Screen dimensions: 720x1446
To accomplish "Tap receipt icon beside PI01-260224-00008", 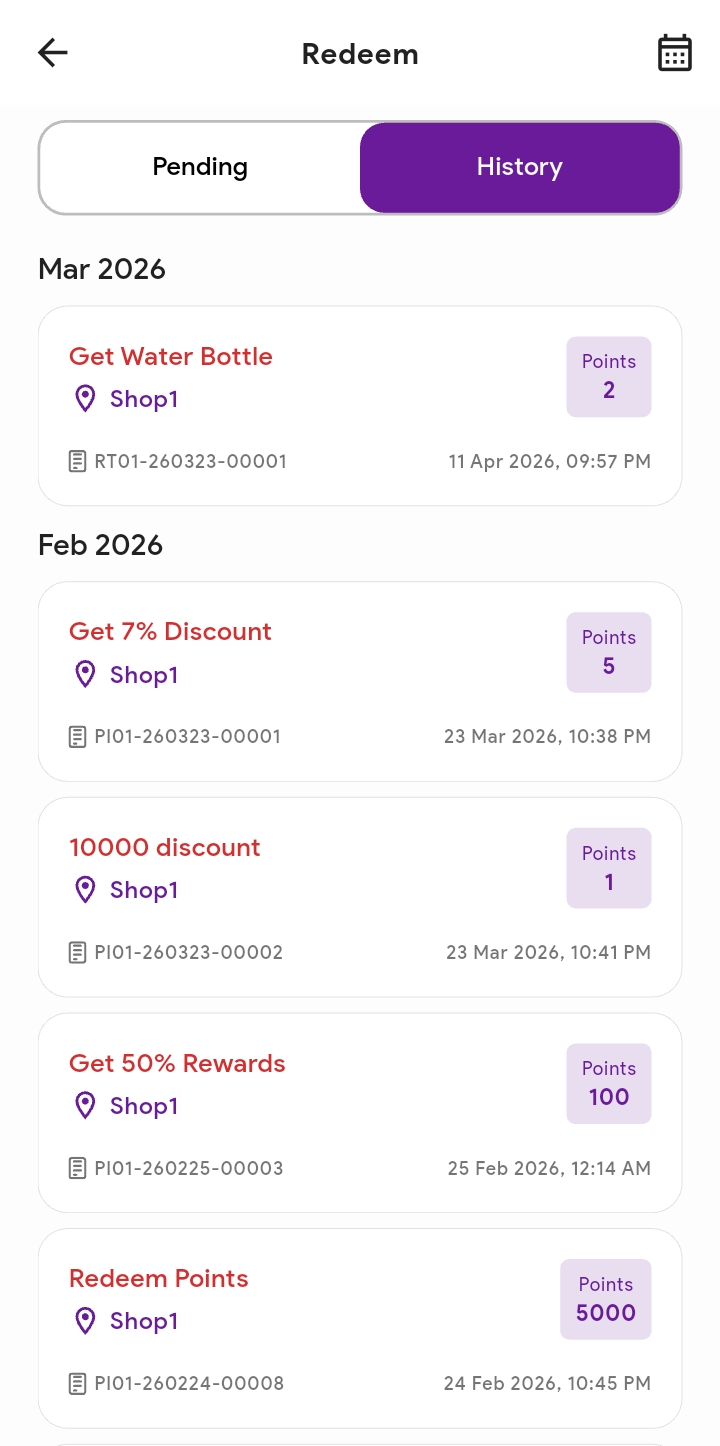I will coord(77,1384).
